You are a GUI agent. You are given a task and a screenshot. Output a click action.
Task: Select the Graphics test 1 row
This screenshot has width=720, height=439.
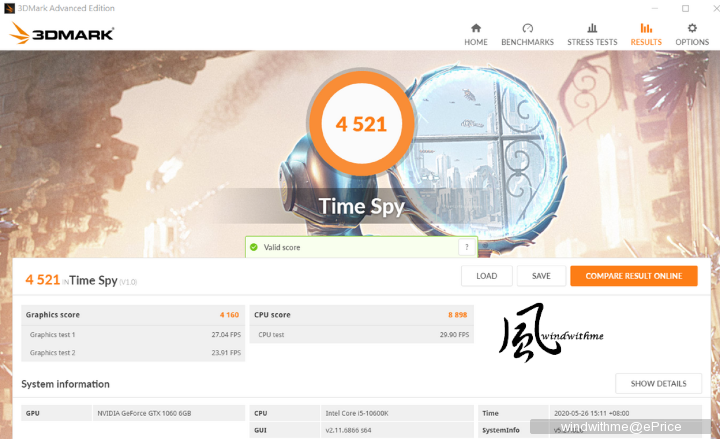(x=133, y=335)
